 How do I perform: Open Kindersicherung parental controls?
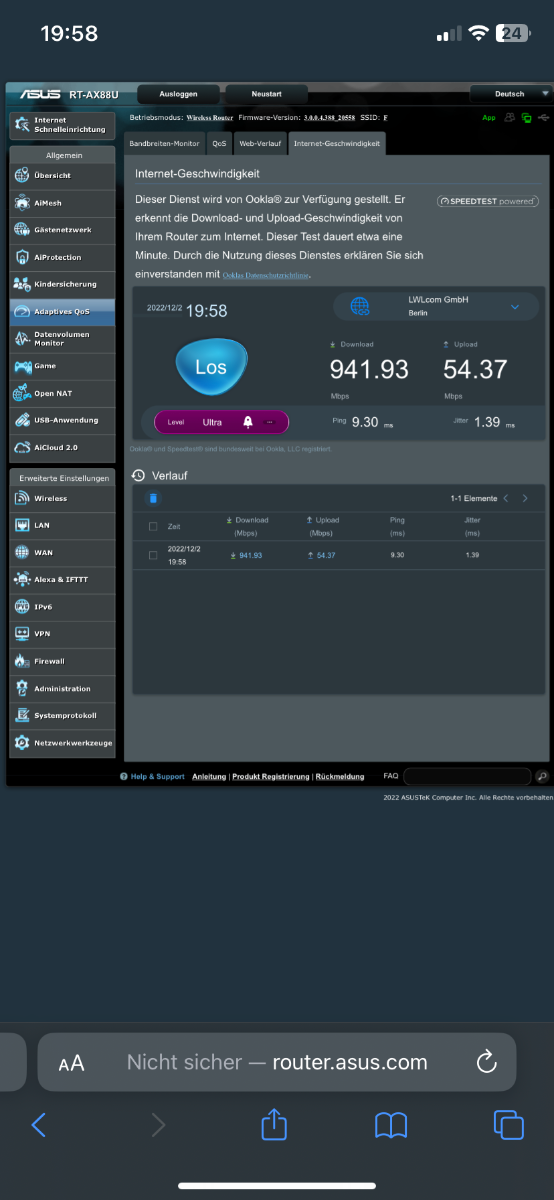click(x=61, y=284)
